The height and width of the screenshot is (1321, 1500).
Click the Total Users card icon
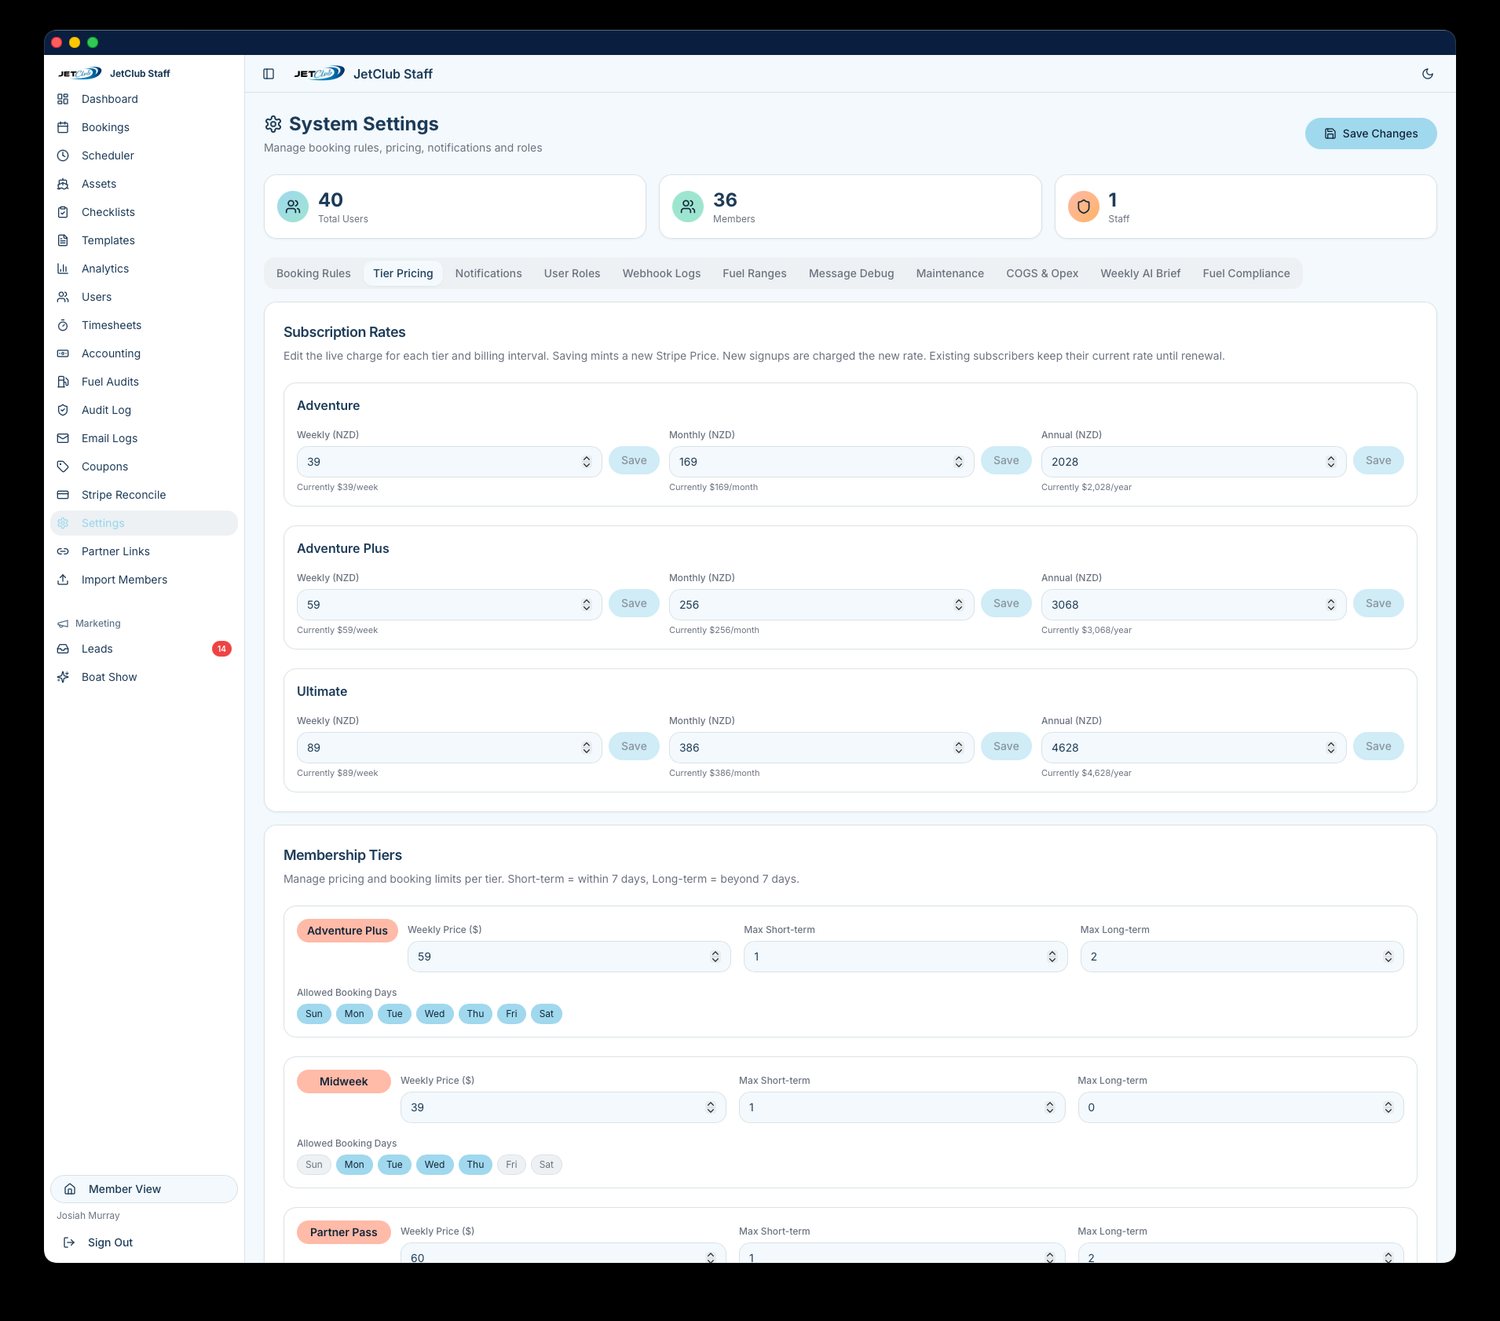tap(293, 207)
